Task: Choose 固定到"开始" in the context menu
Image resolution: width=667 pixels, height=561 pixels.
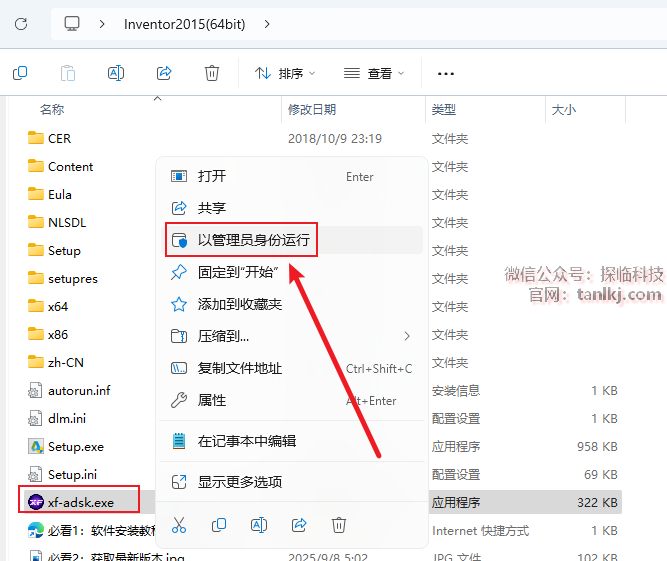Action: (291, 272)
